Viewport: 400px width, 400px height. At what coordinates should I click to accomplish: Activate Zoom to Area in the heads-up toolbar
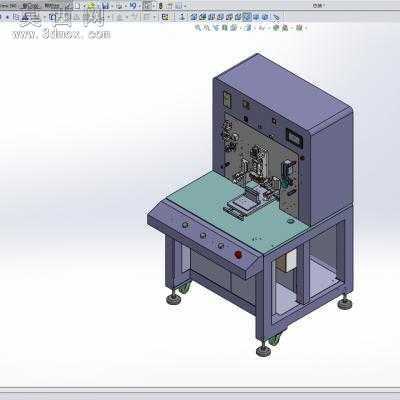pyautogui.click(x=207, y=28)
